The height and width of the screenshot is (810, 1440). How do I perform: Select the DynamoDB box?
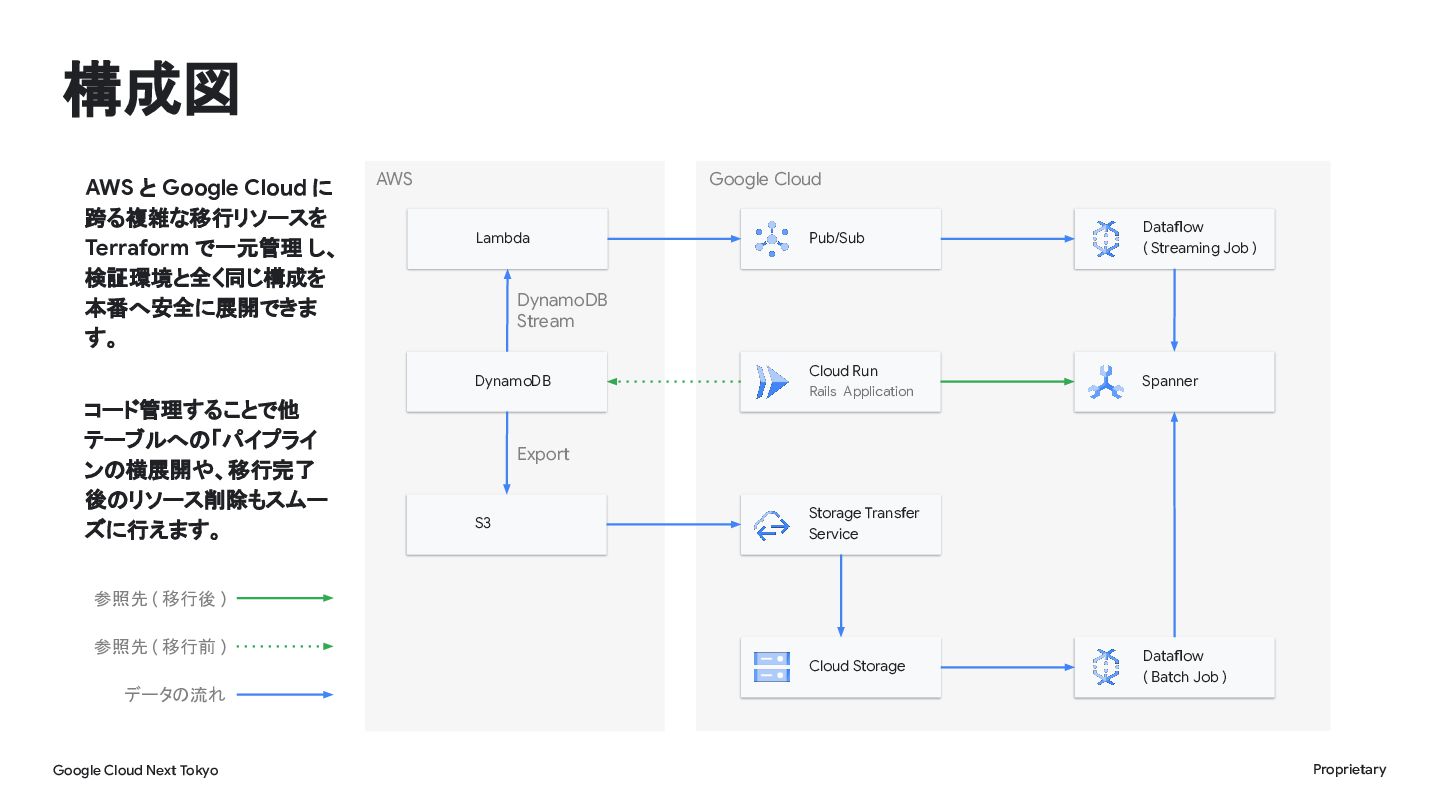[507, 381]
